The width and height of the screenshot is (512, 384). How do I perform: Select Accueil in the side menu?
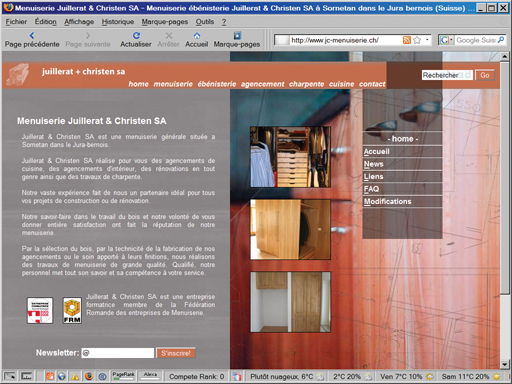click(x=402, y=152)
